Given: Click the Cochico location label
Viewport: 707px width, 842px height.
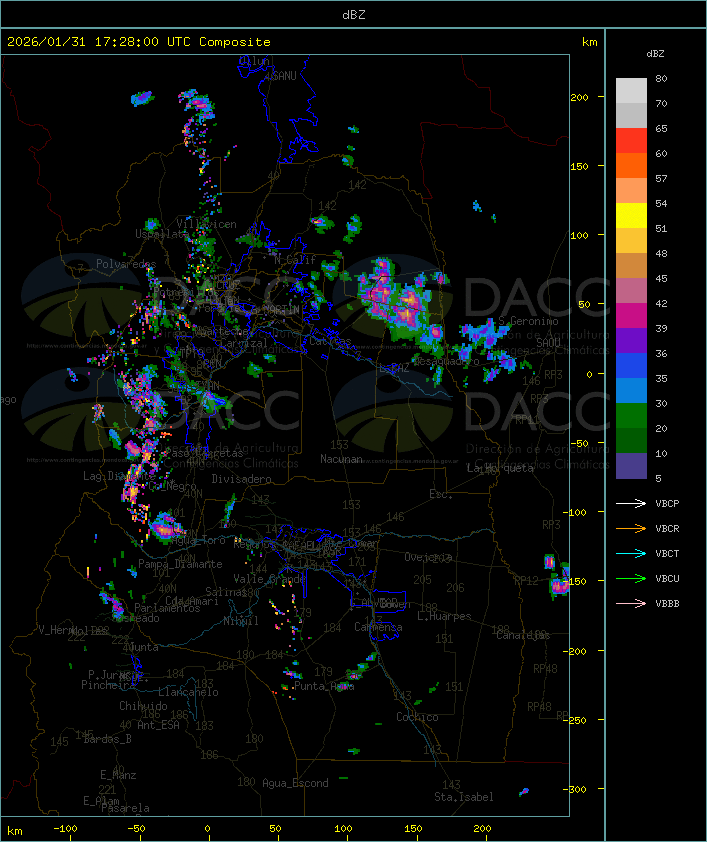Looking at the screenshot, I should coord(416,717).
